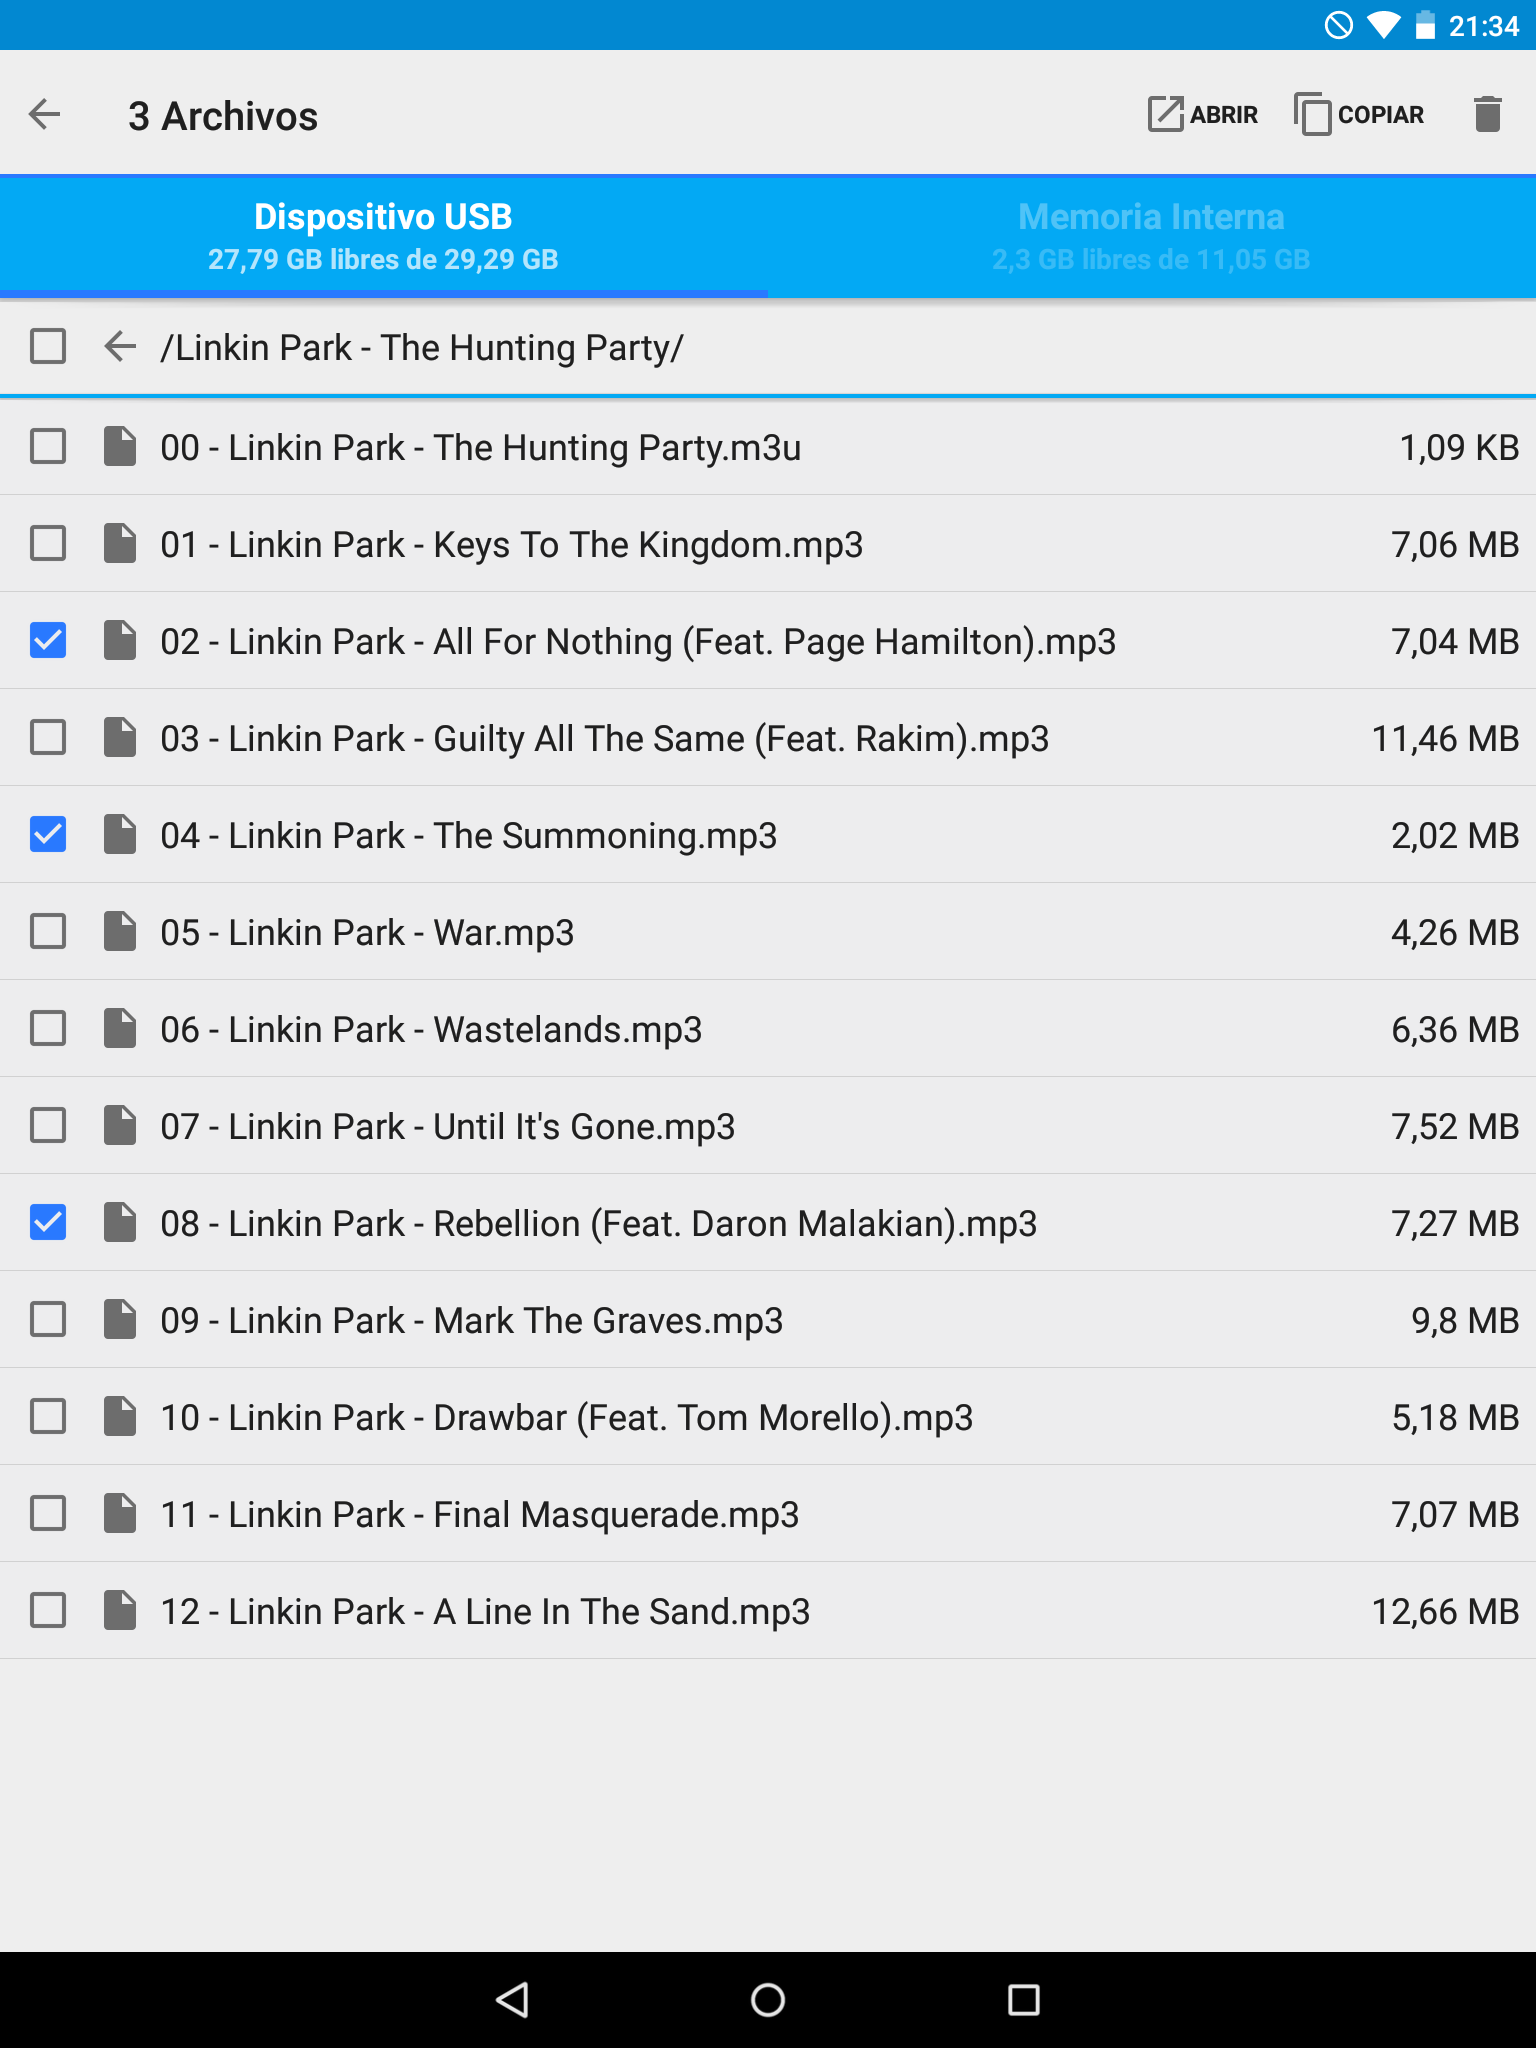Uncheck The Summoning checkbox

[x=48, y=835]
